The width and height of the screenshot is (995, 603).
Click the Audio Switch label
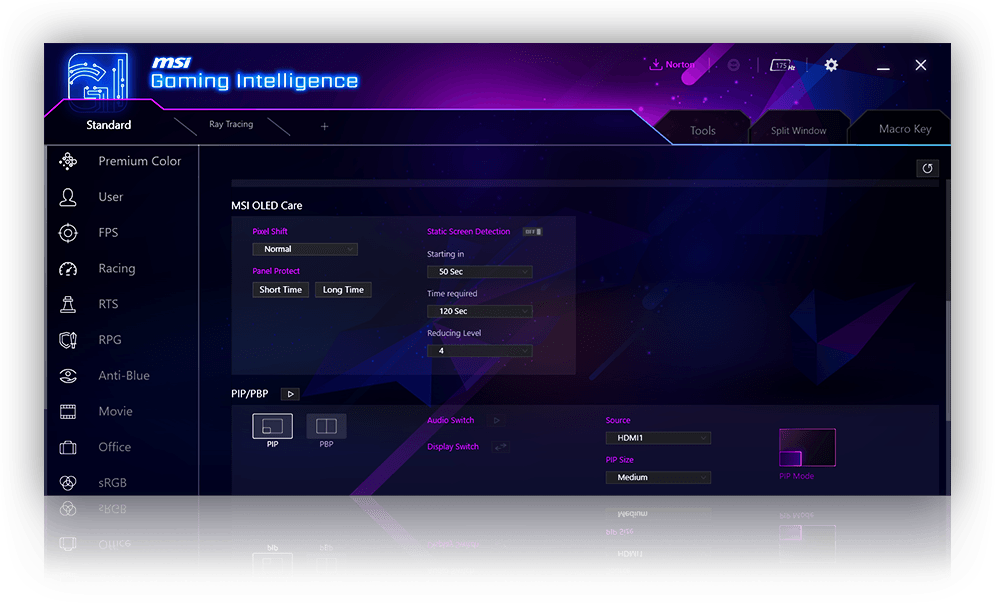(x=451, y=420)
